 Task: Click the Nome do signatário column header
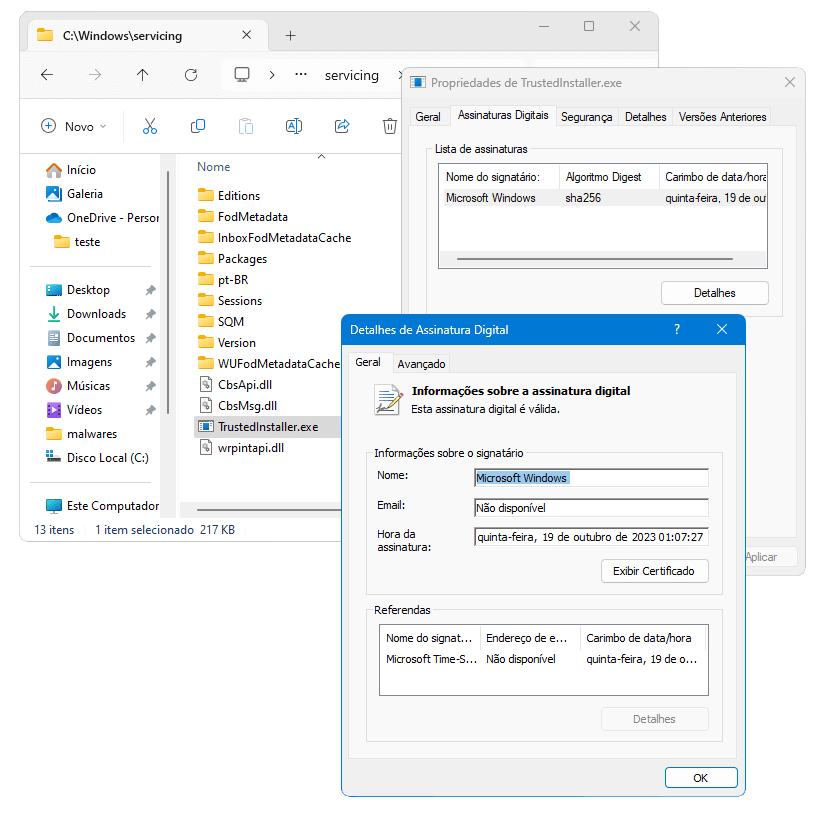[x=499, y=177]
